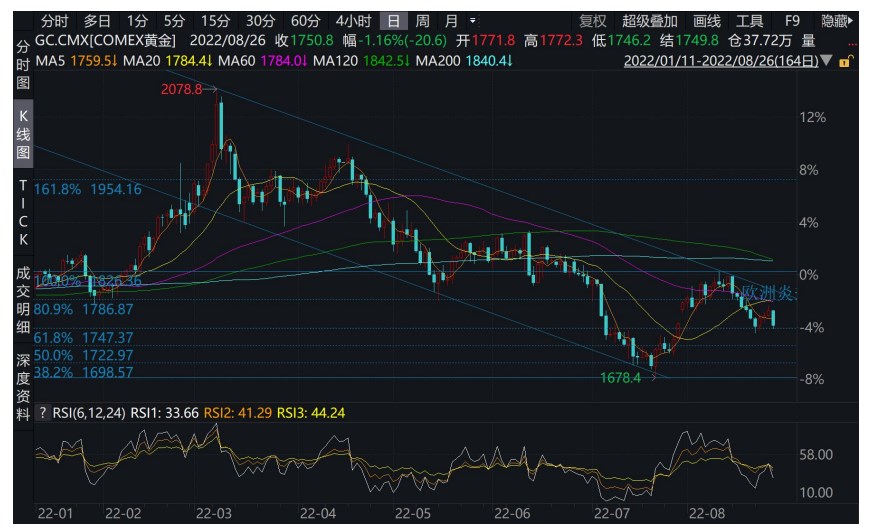Open the 工具 tools menu
This screenshot has height=532, width=872.
click(750, 21)
